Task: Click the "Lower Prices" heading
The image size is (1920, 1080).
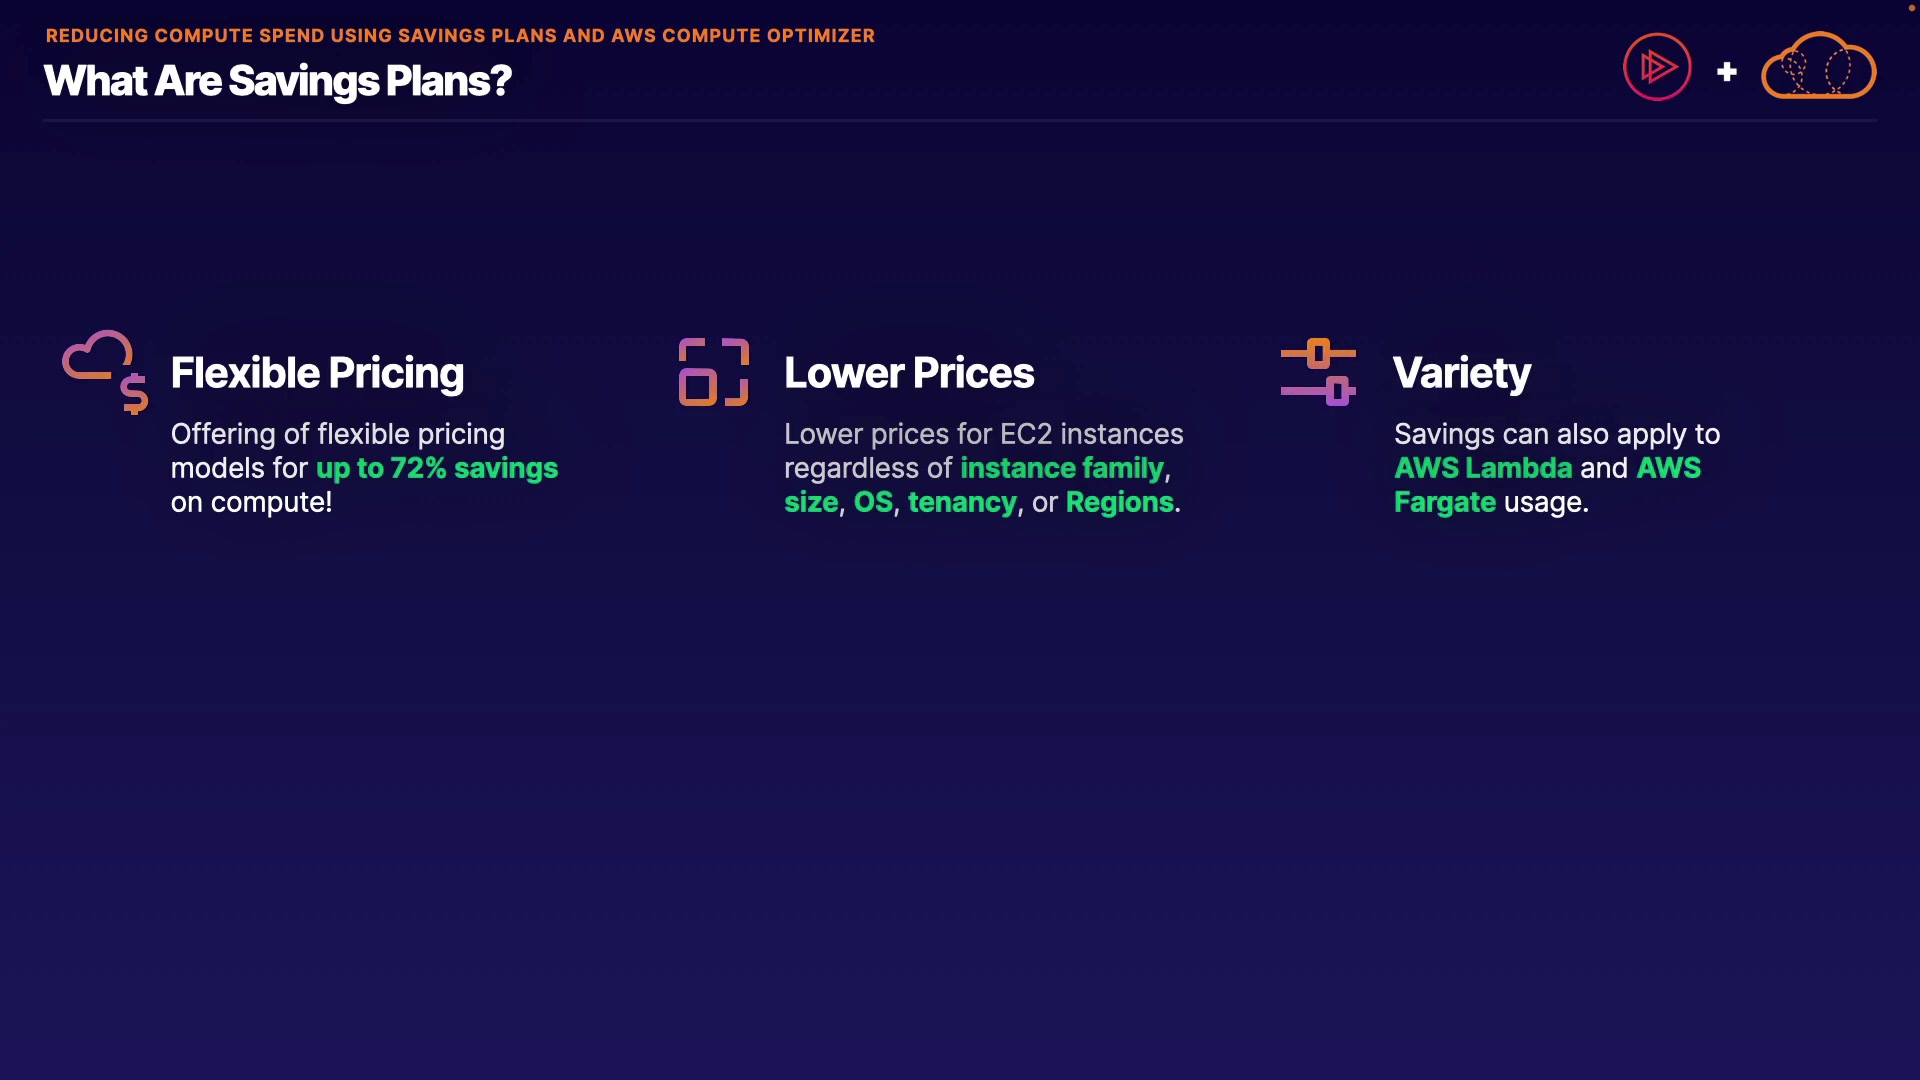Action: pos(909,373)
